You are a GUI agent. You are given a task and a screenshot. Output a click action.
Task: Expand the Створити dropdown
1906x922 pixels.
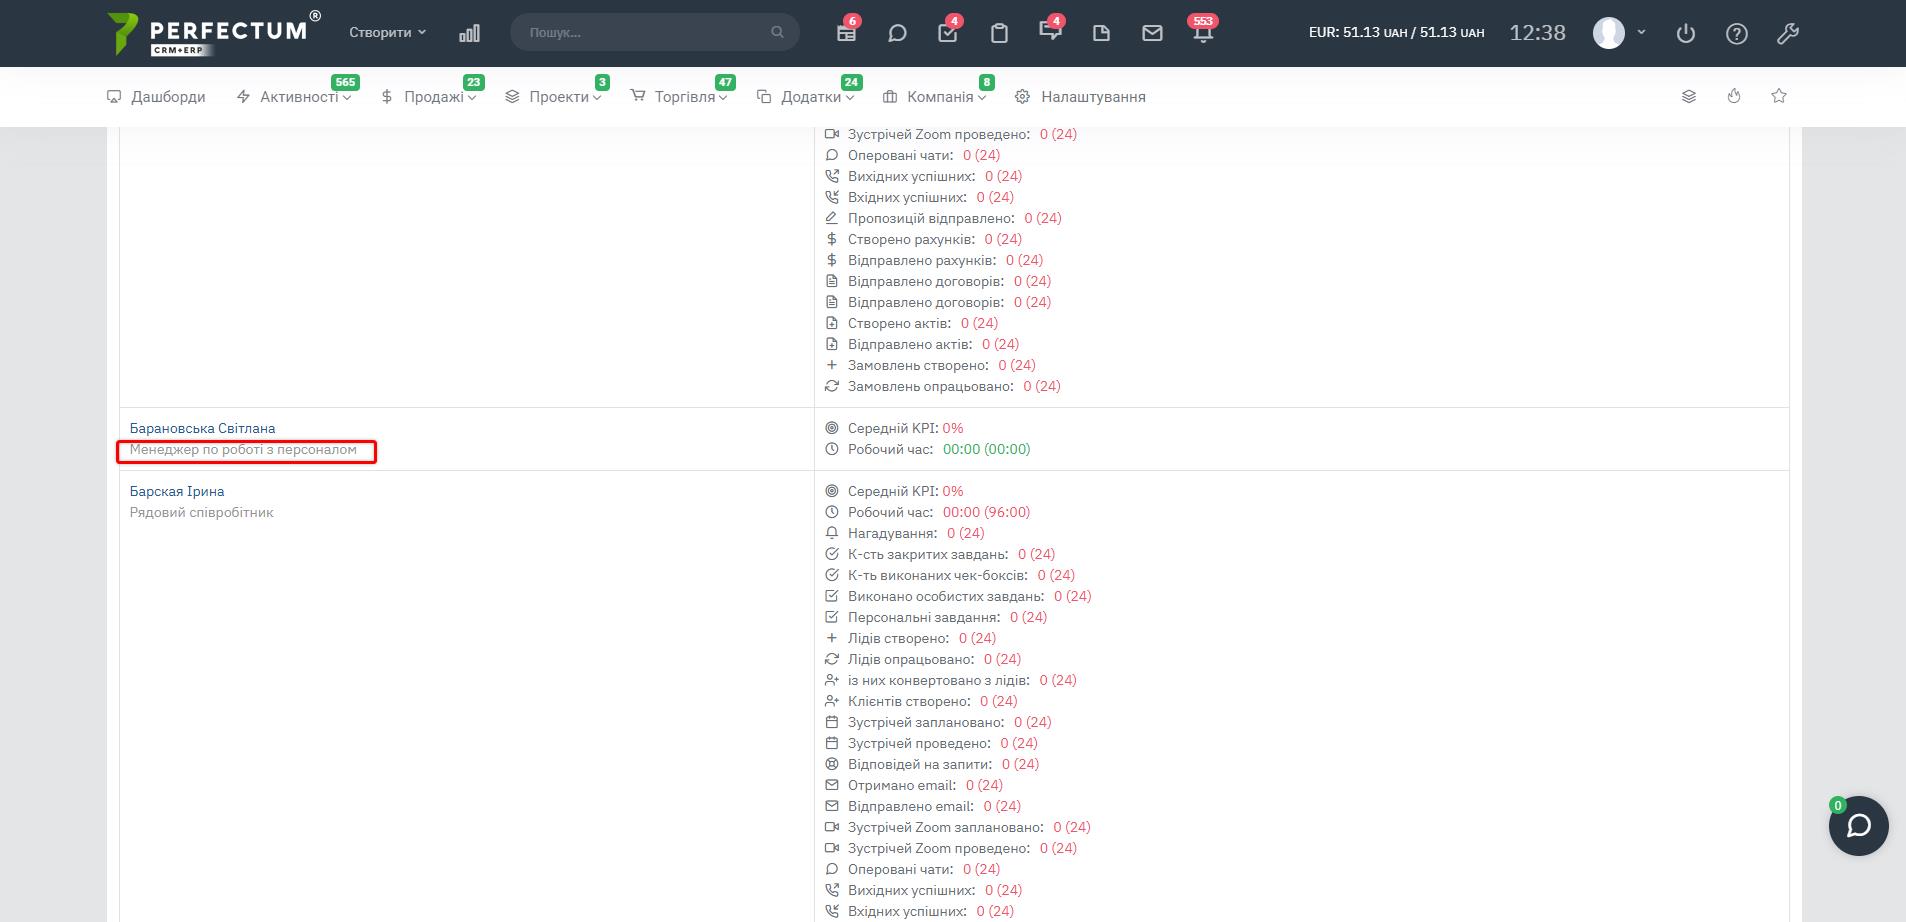(x=387, y=32)
